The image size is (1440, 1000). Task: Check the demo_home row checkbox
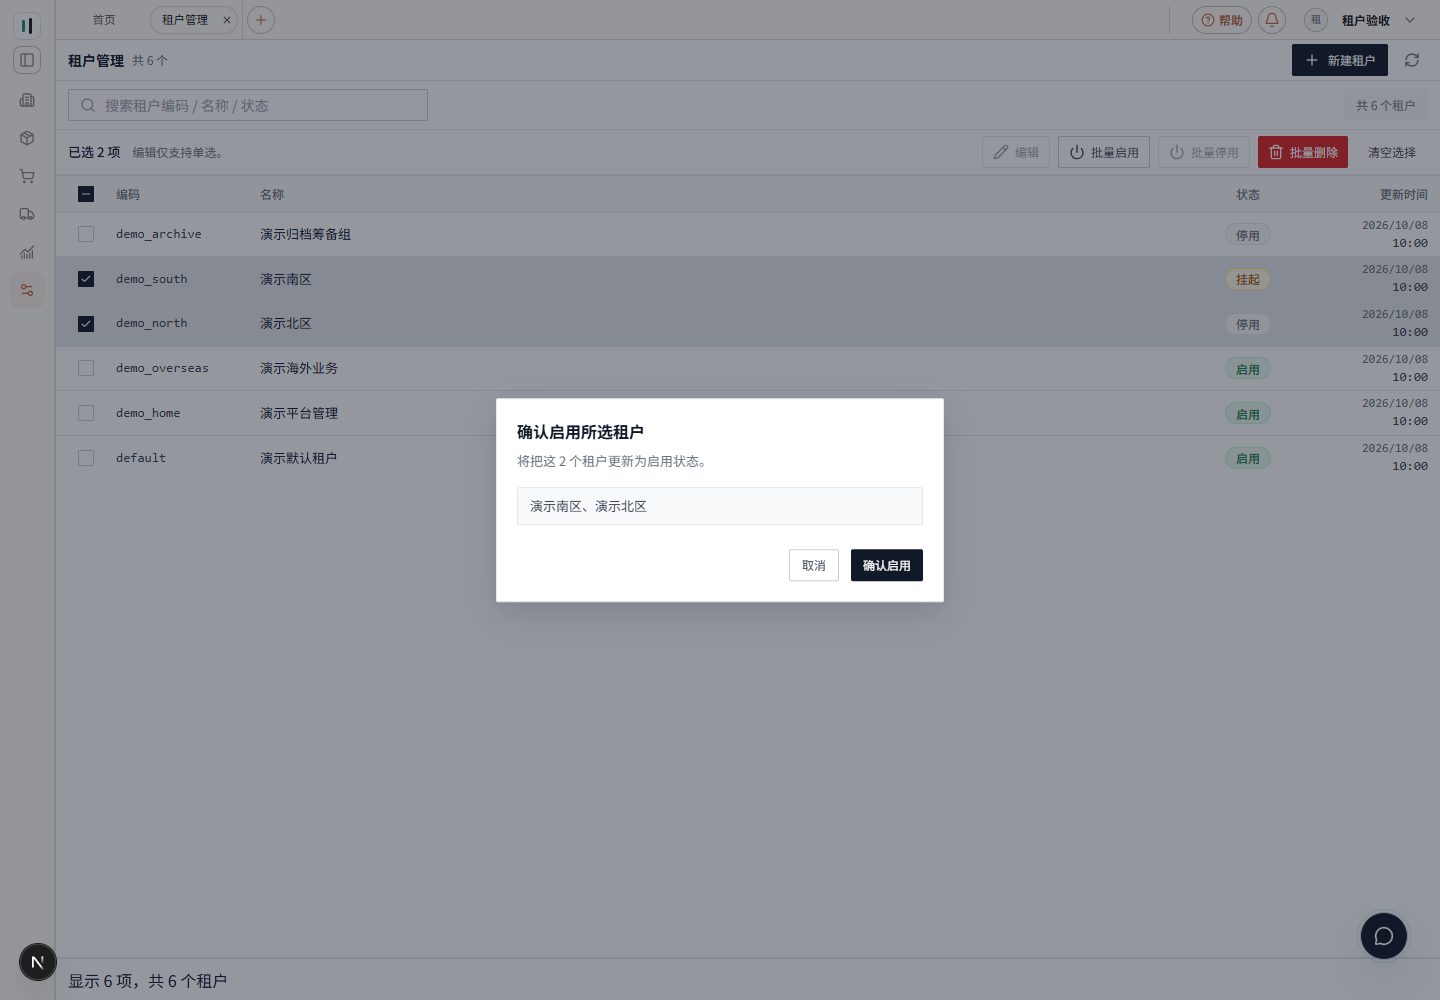(86, 413)
